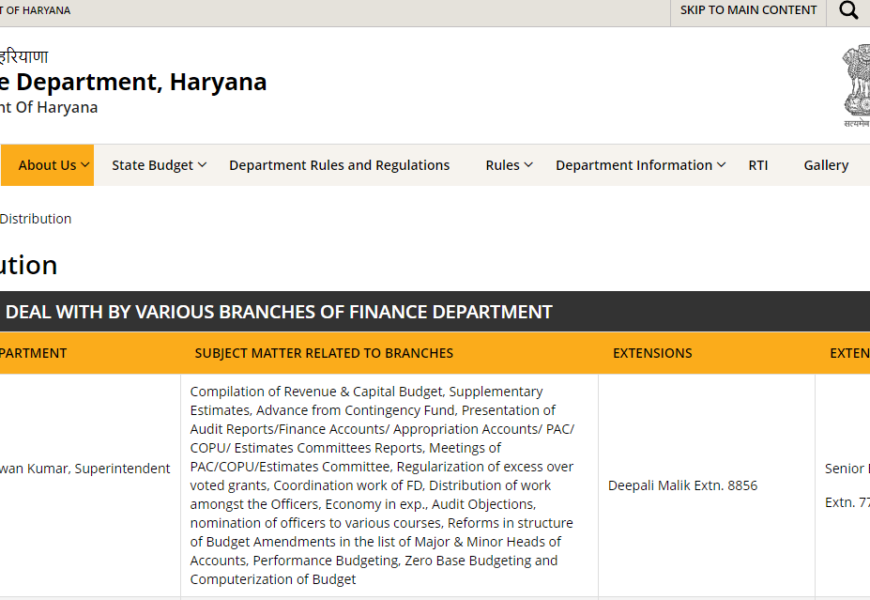The height and width of the screenshot is (600, 870).
Task: Click the Deepali Malik Extn. 8856 cell
Action: [x=682, y=486]
